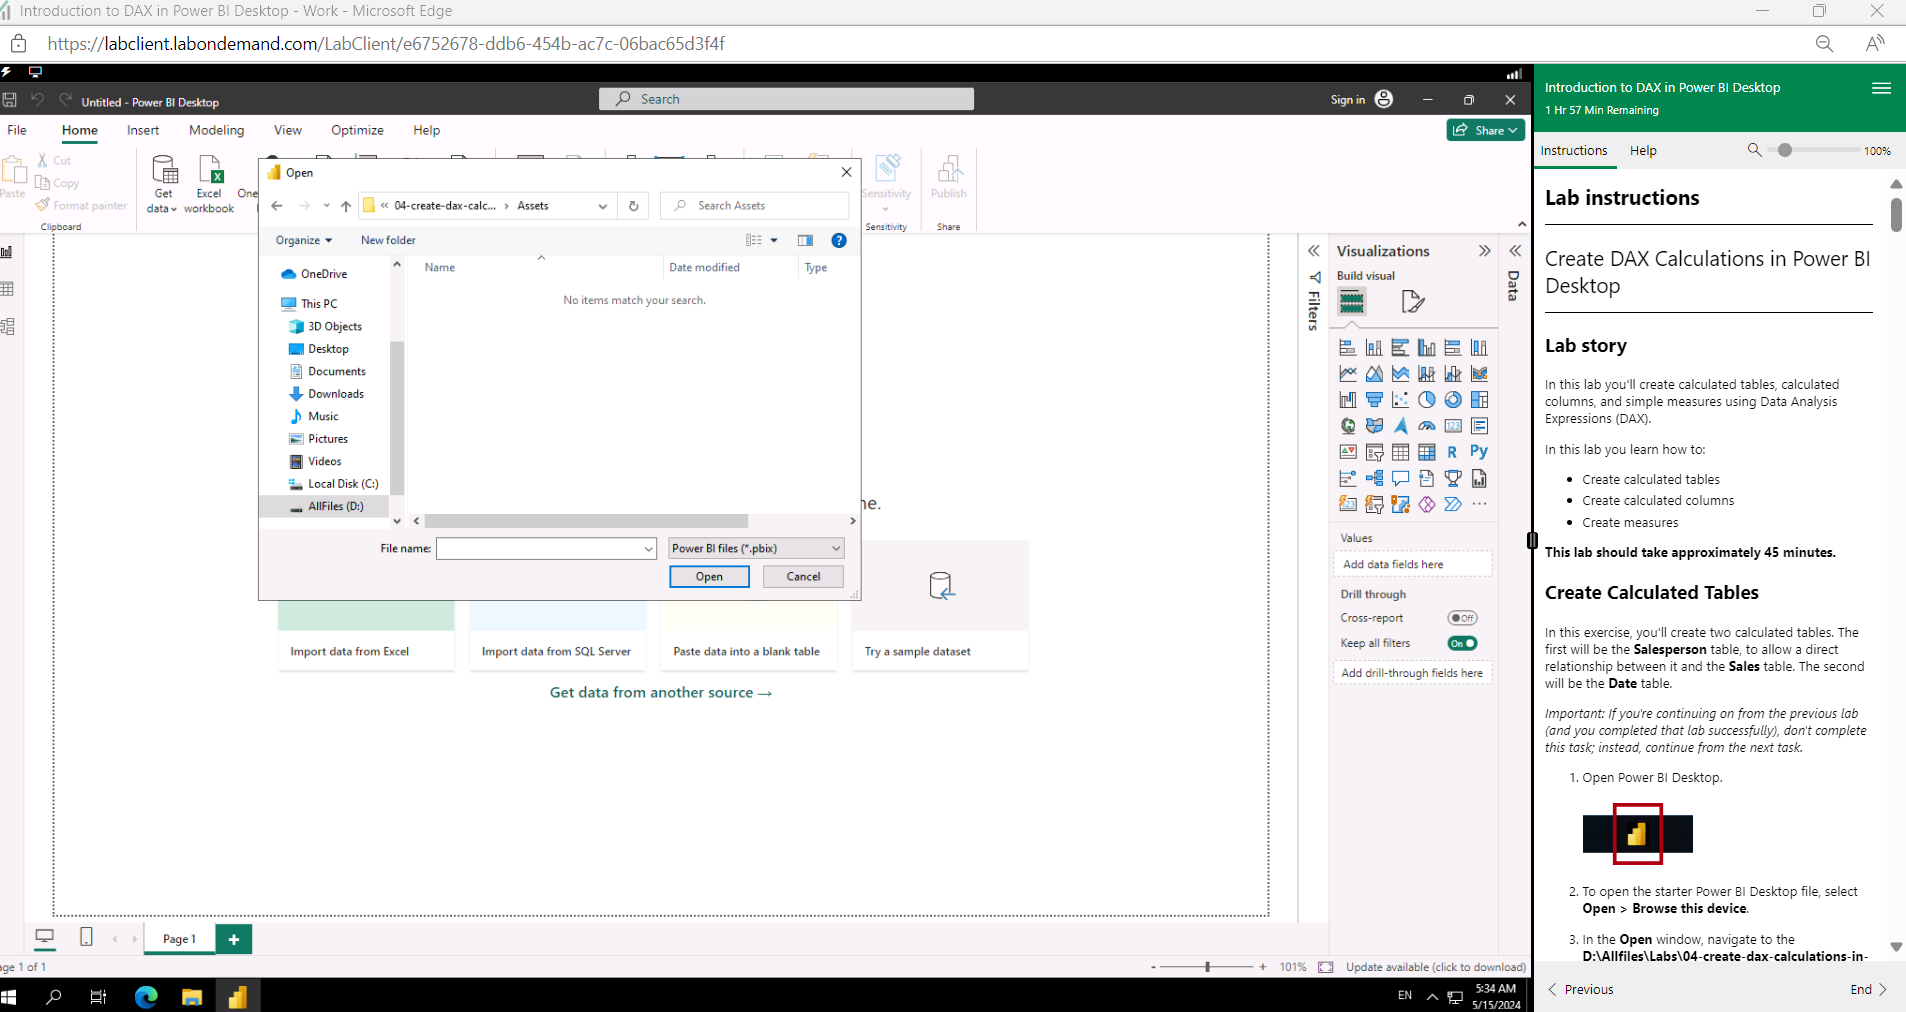Viewport: 1906px width, 1012px height.
Task: Open Open dialog help with the question mark icon
Action: point(838,240)
